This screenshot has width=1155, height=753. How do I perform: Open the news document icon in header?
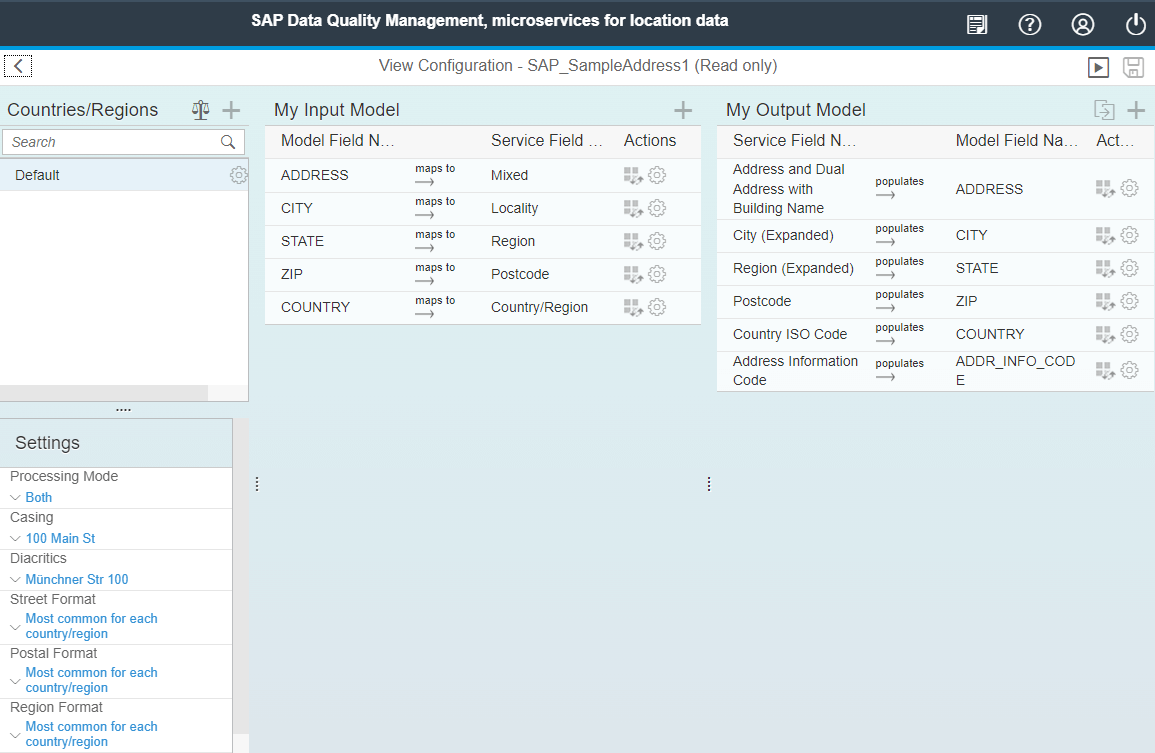point(977,25)
